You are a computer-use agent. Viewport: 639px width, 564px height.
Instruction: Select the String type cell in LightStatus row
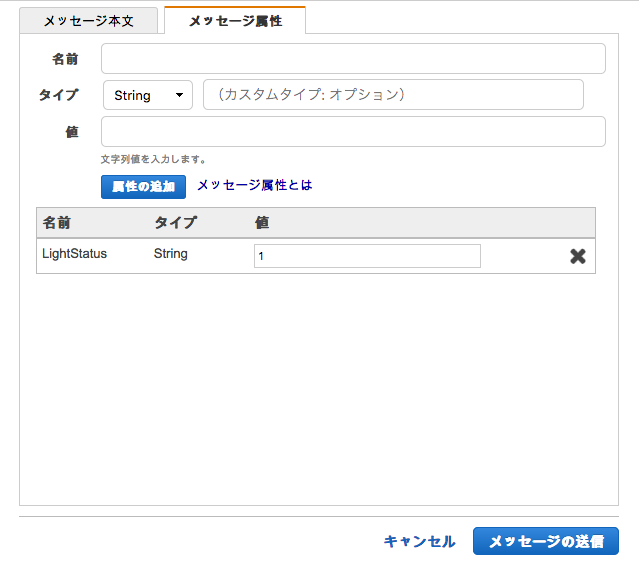tap(171, 254)
